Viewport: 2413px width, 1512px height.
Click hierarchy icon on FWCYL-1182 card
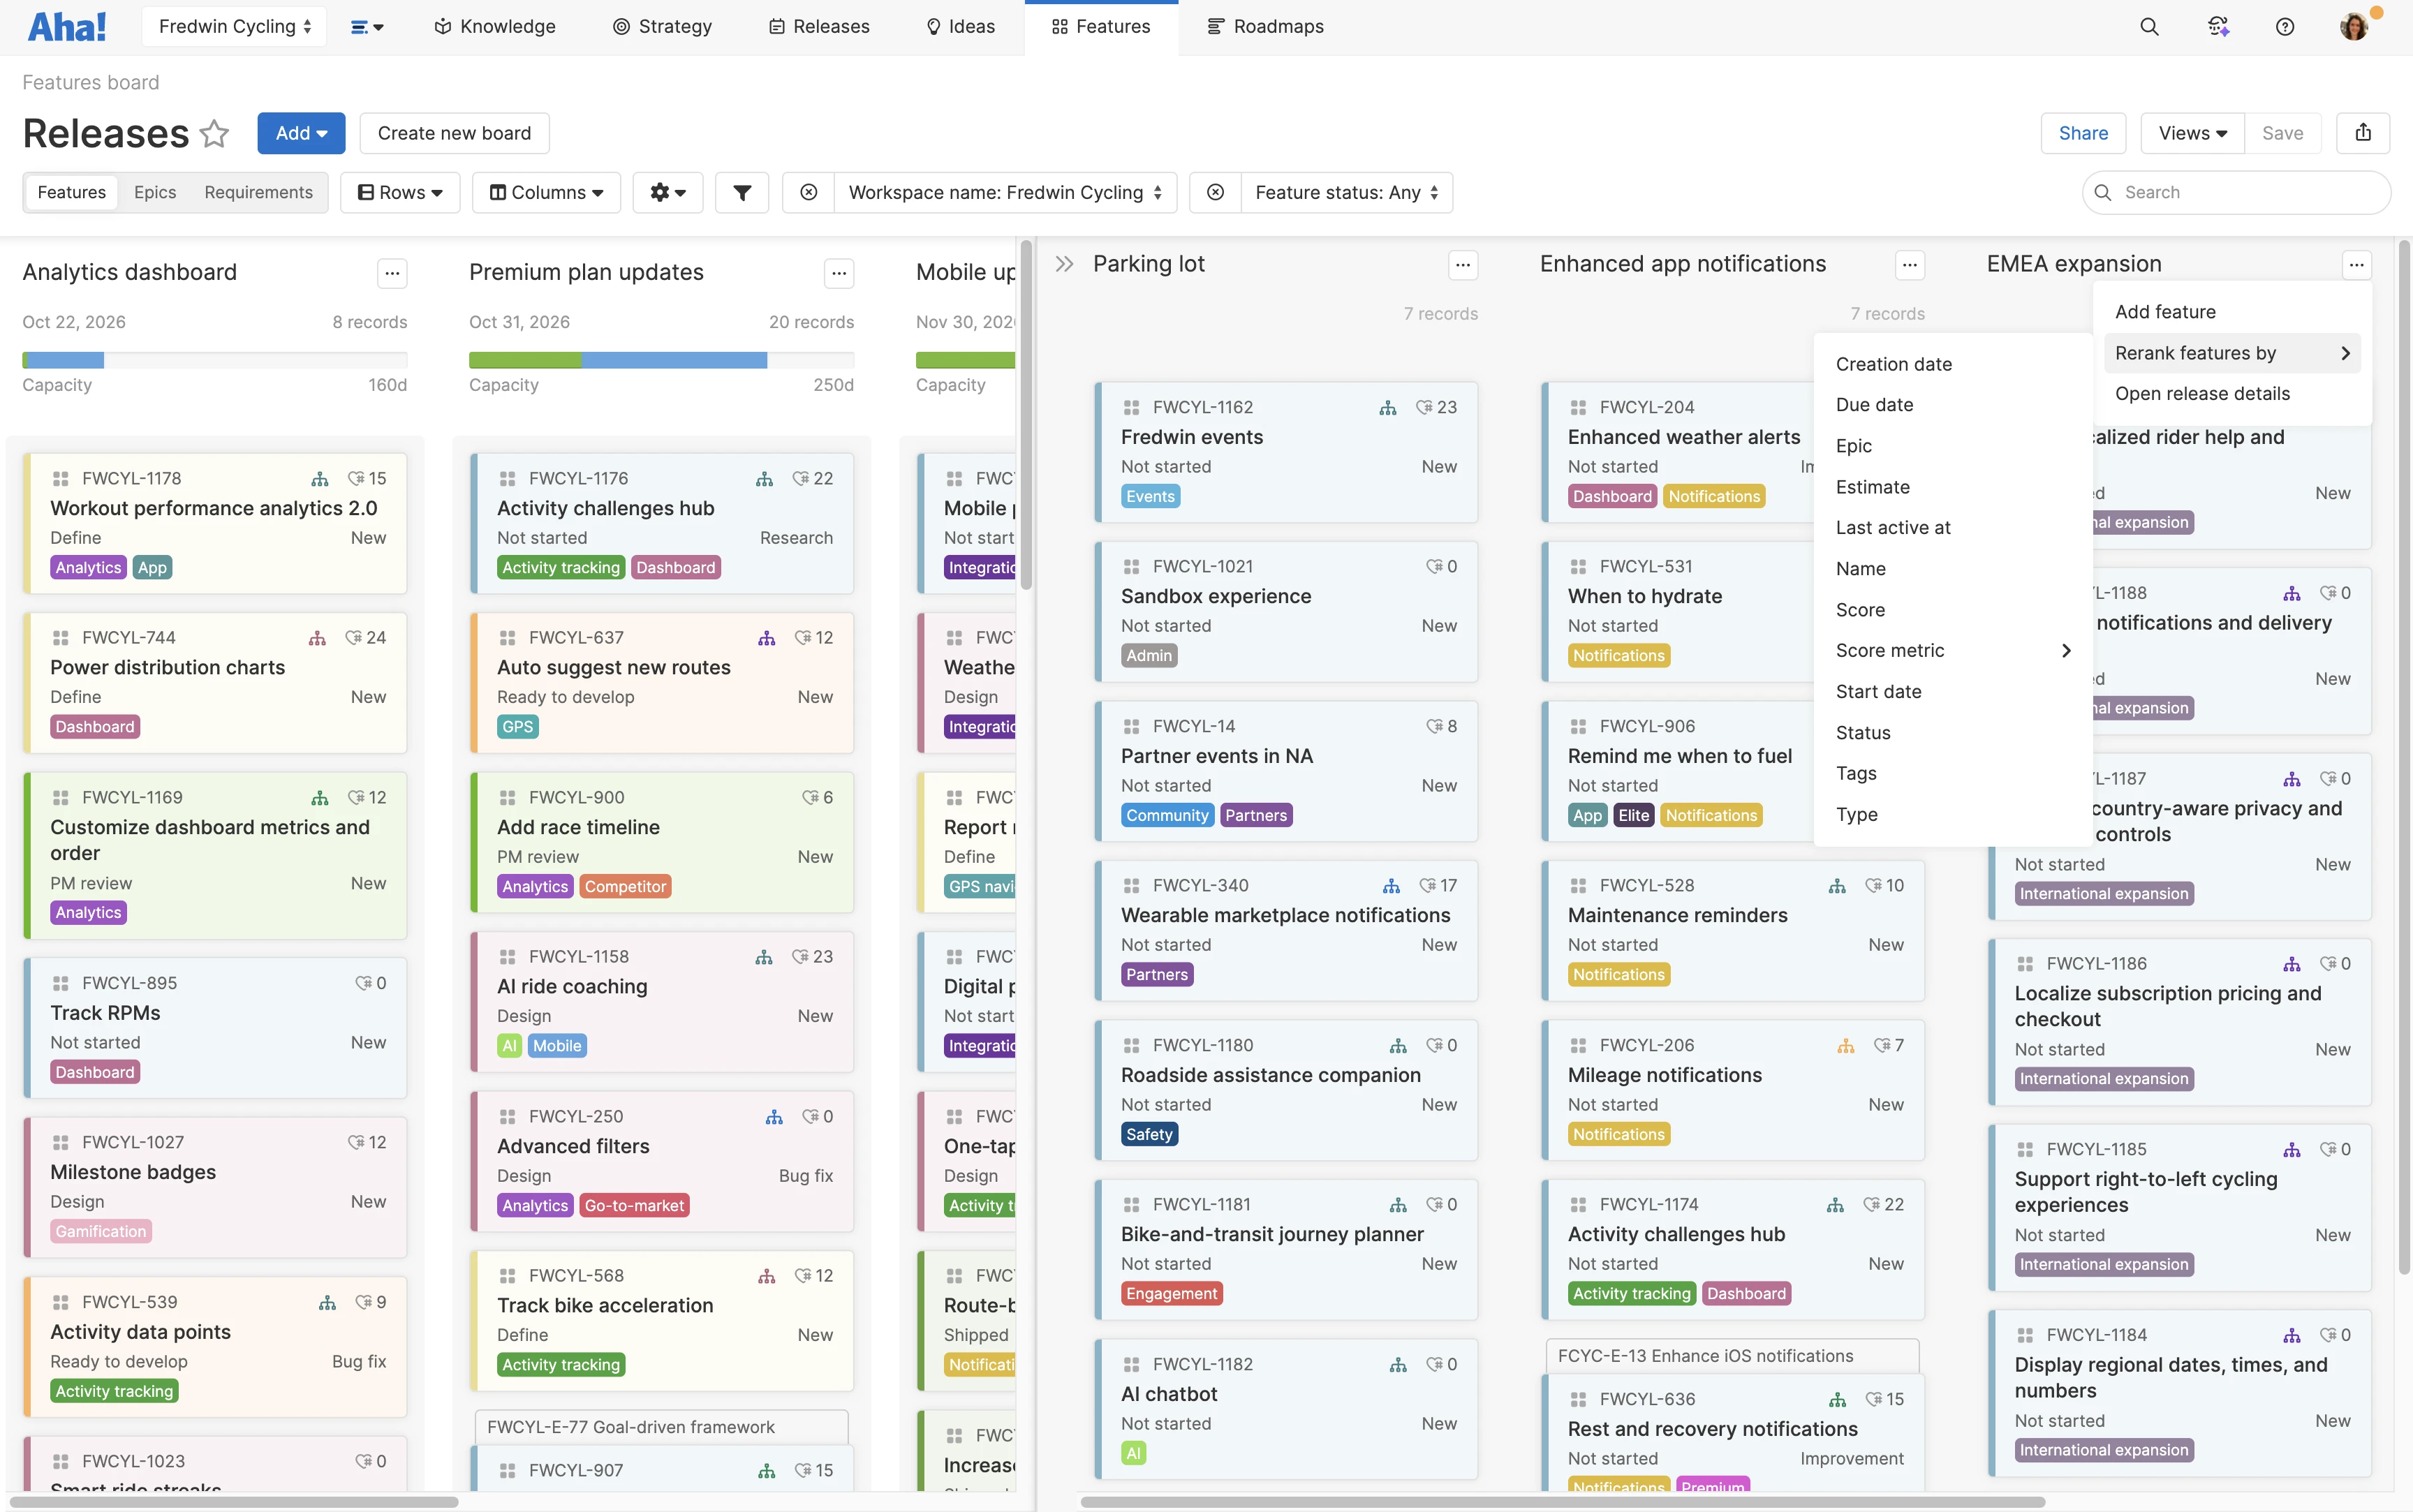(1398, 1365)
